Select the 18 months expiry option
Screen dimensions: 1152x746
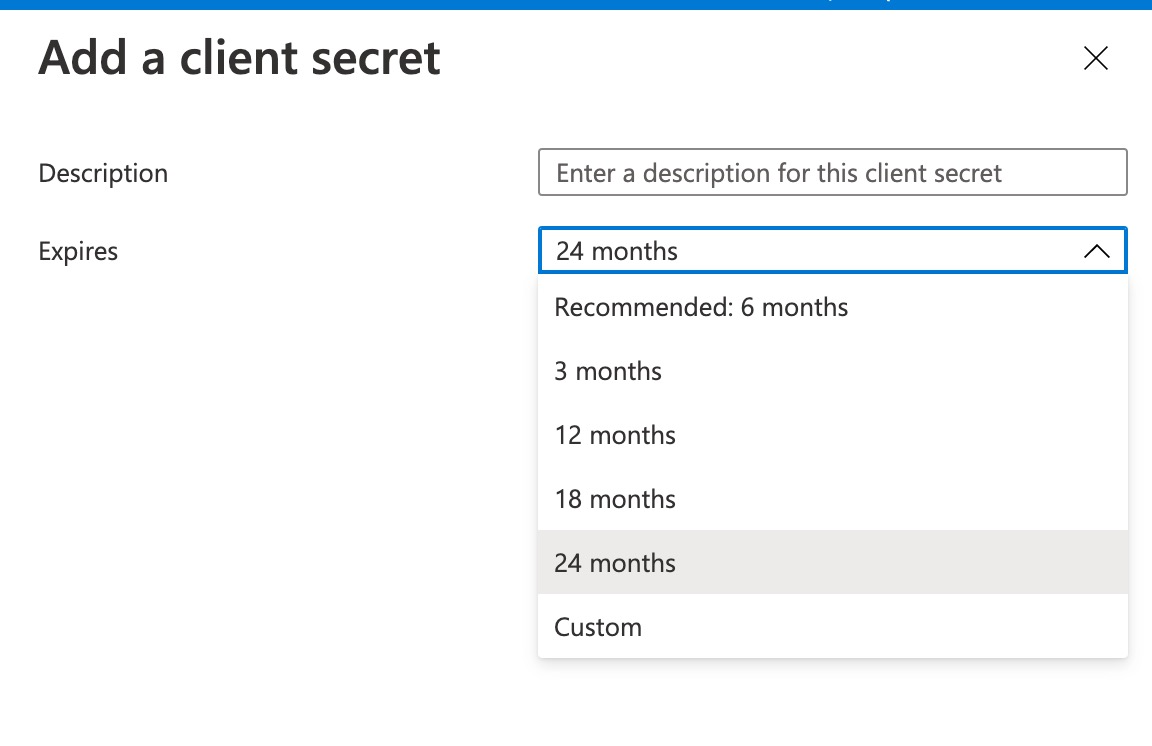(x=615, y=499)
